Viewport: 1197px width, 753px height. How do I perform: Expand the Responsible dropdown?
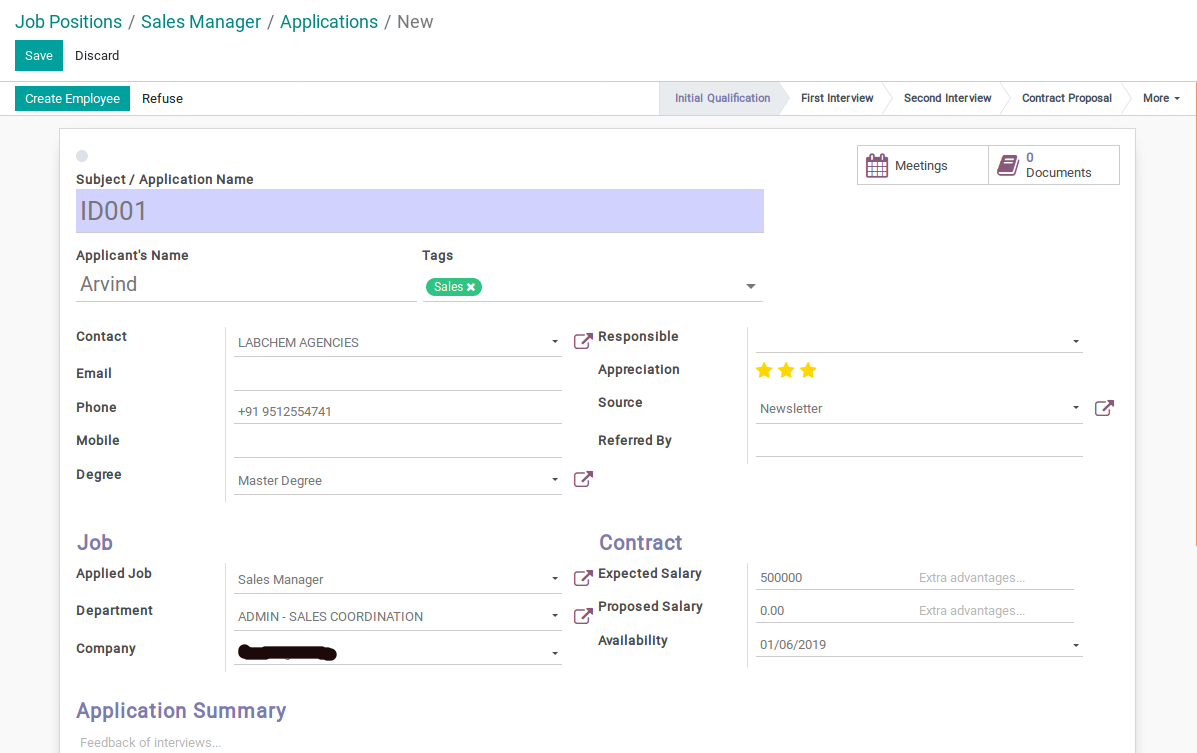[x=1076, y=342]
